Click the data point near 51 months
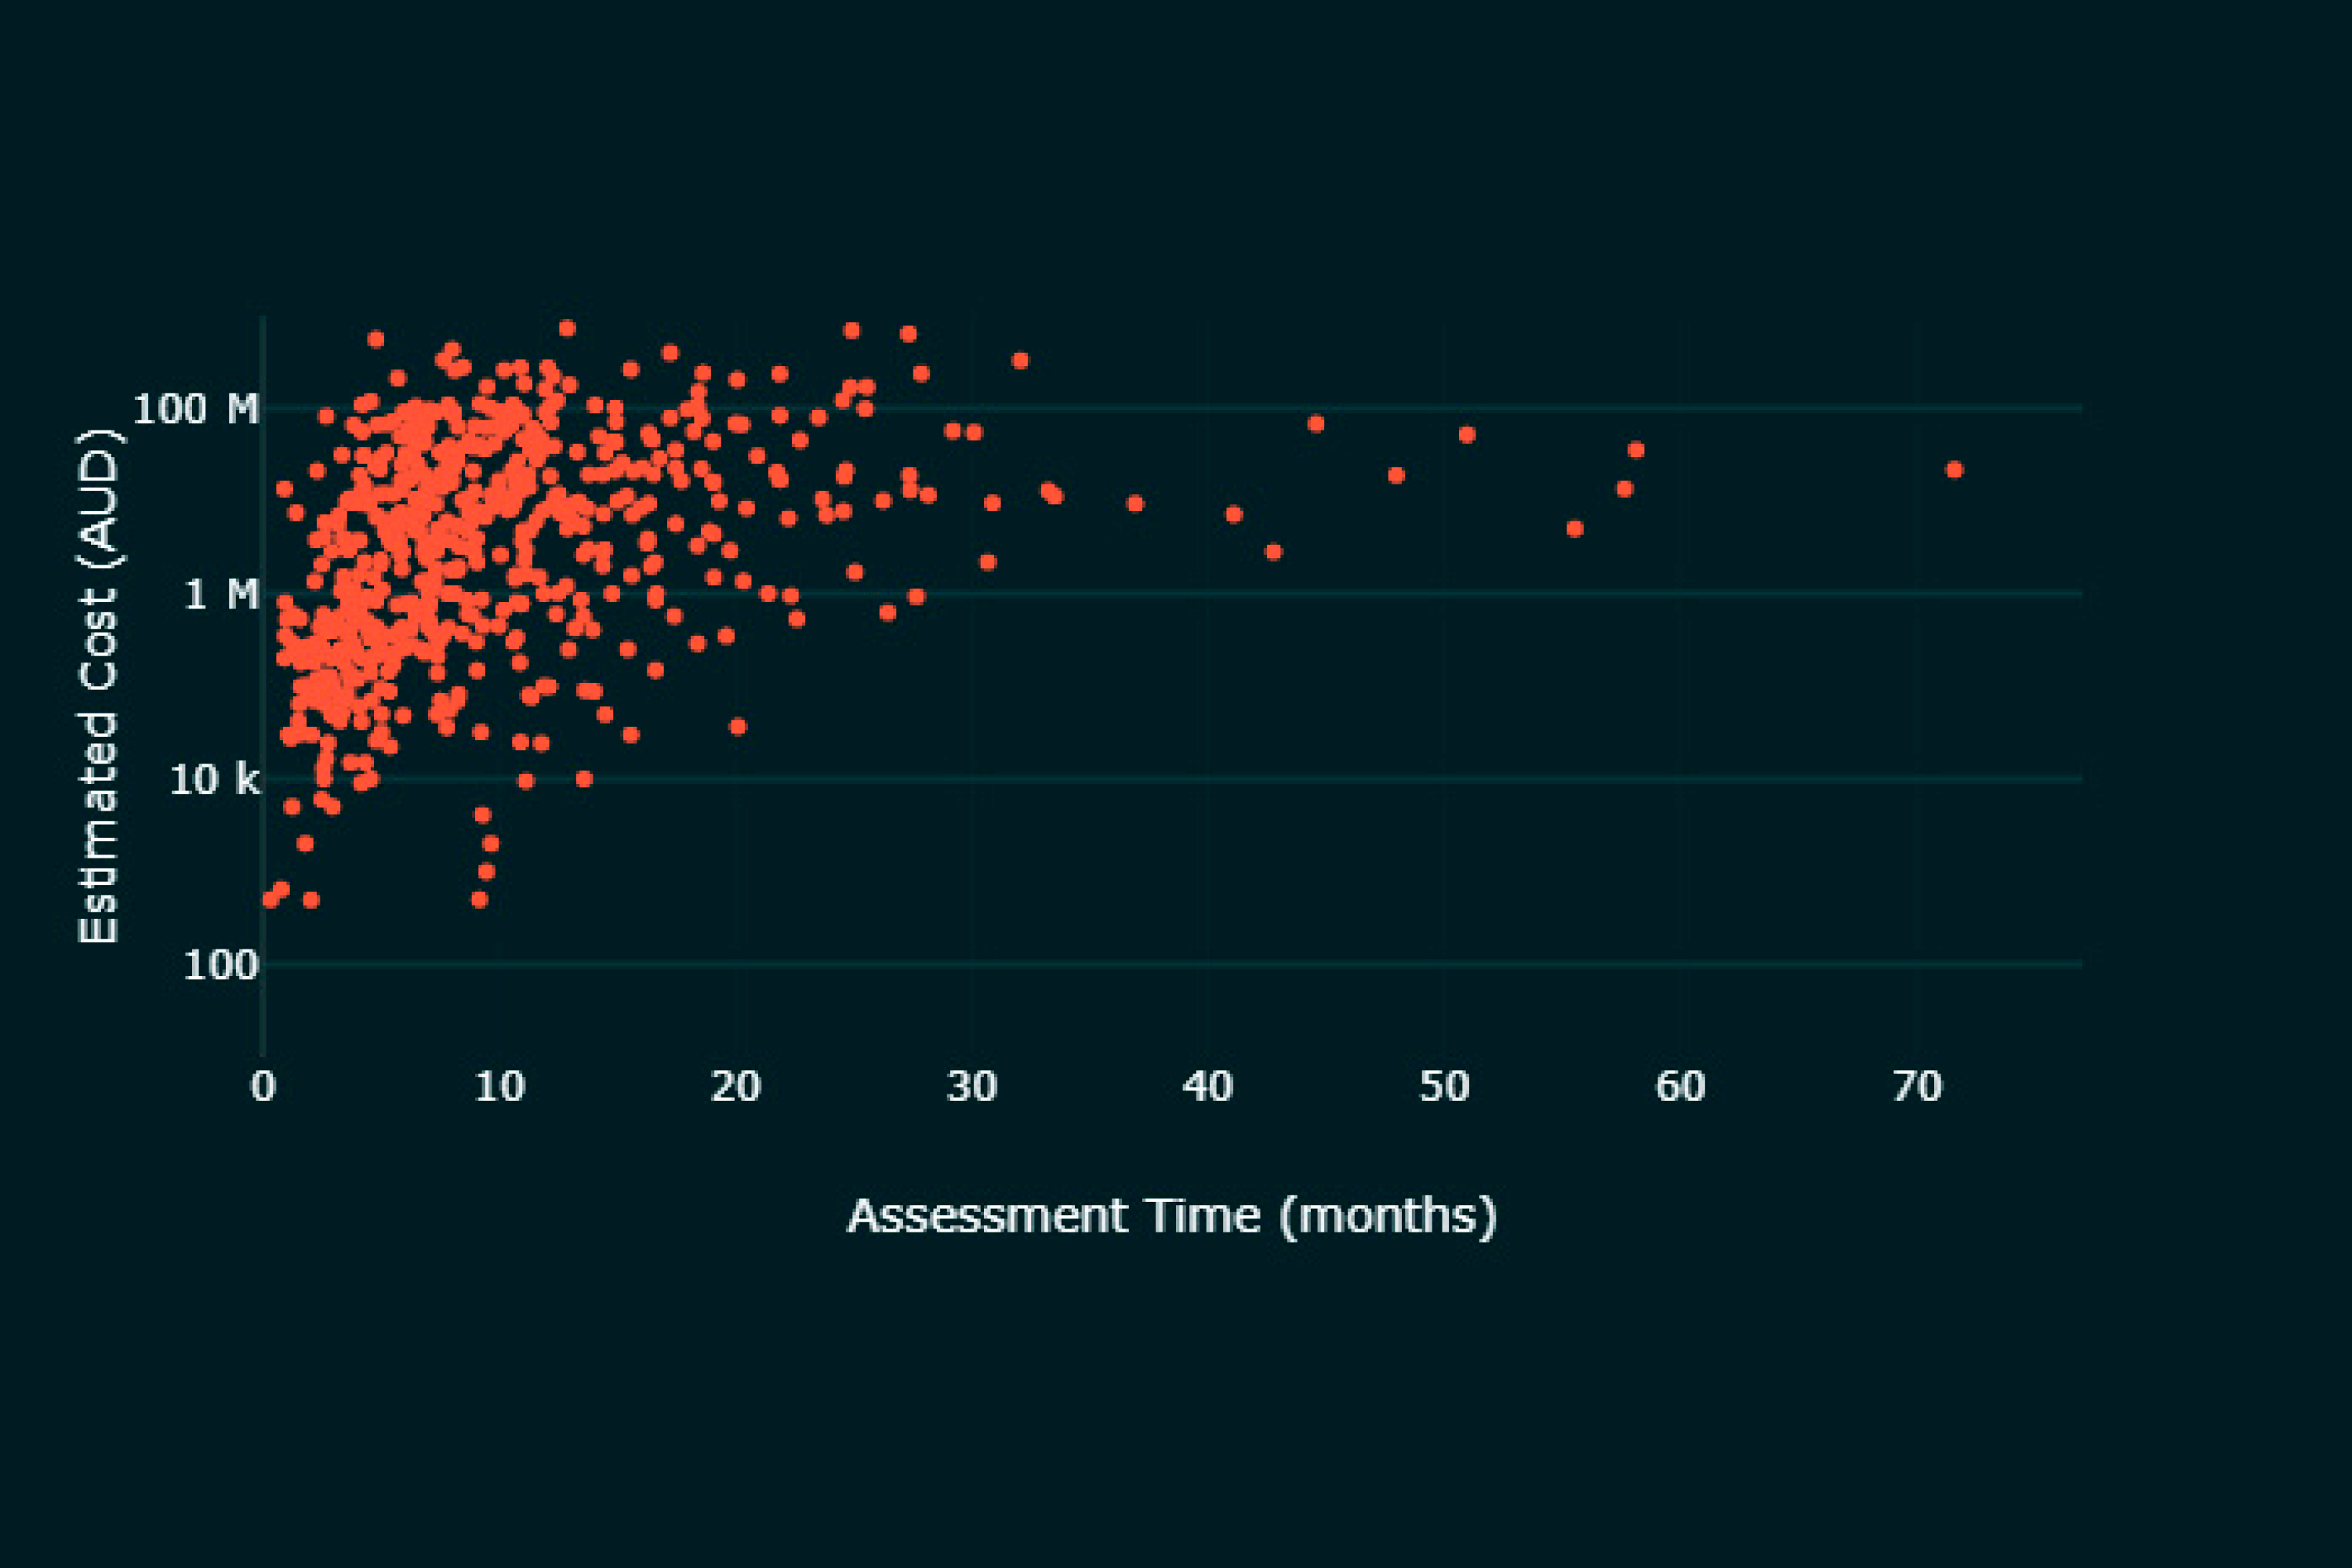 [x=1467, y=435]
